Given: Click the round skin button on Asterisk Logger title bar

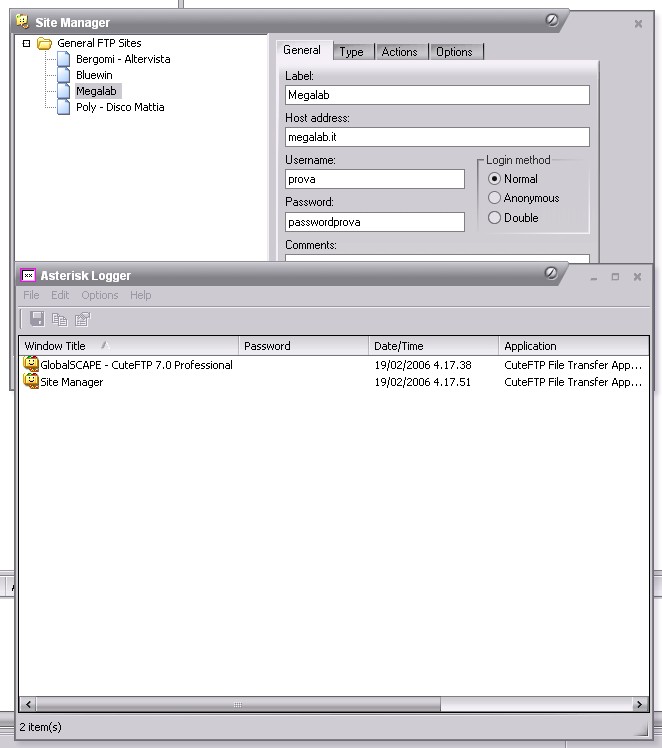Looking at the screenshot, I should click(x=551, y=273).
